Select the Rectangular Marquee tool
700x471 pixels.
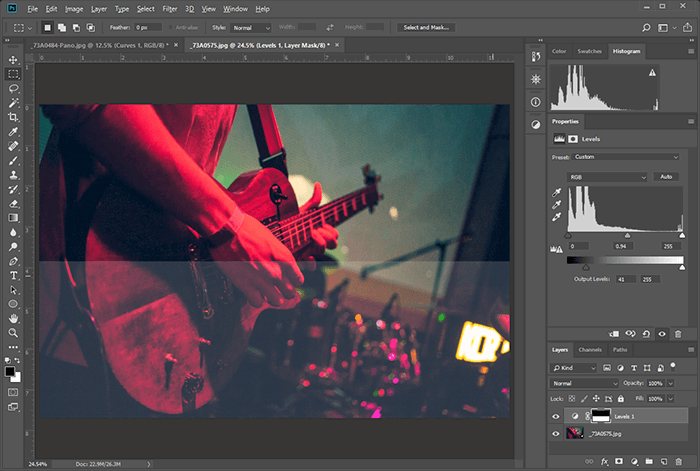tap(13, 74)
